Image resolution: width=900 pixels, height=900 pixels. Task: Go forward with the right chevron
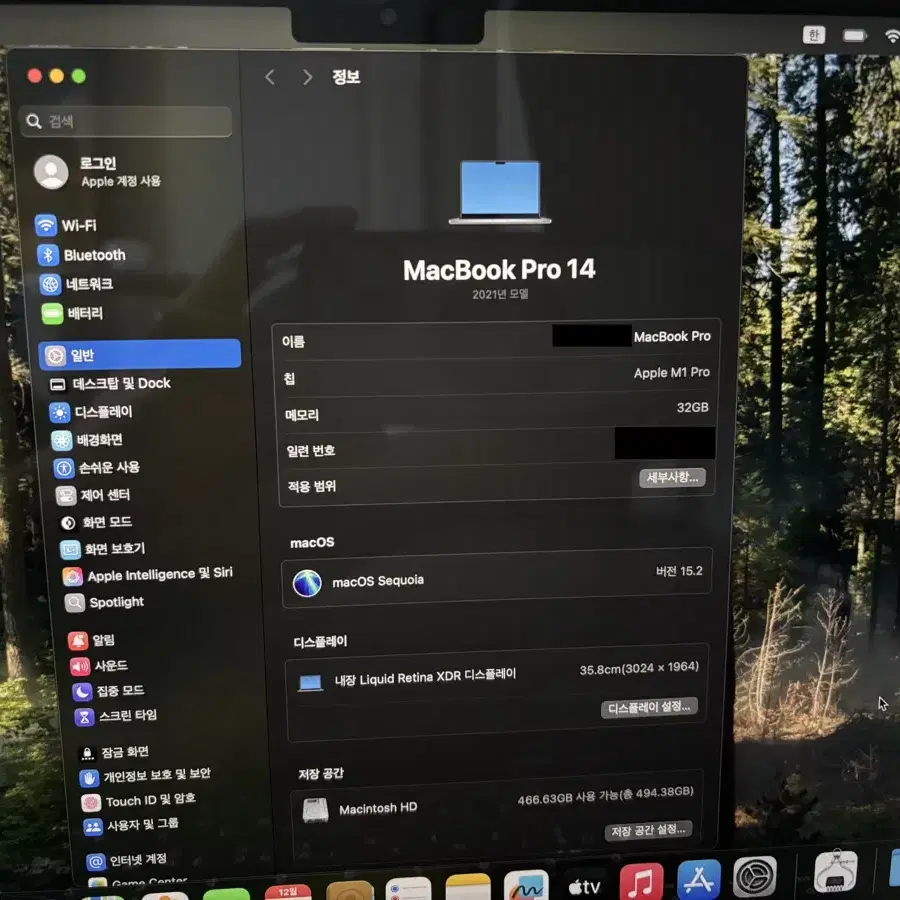(308, 77)
